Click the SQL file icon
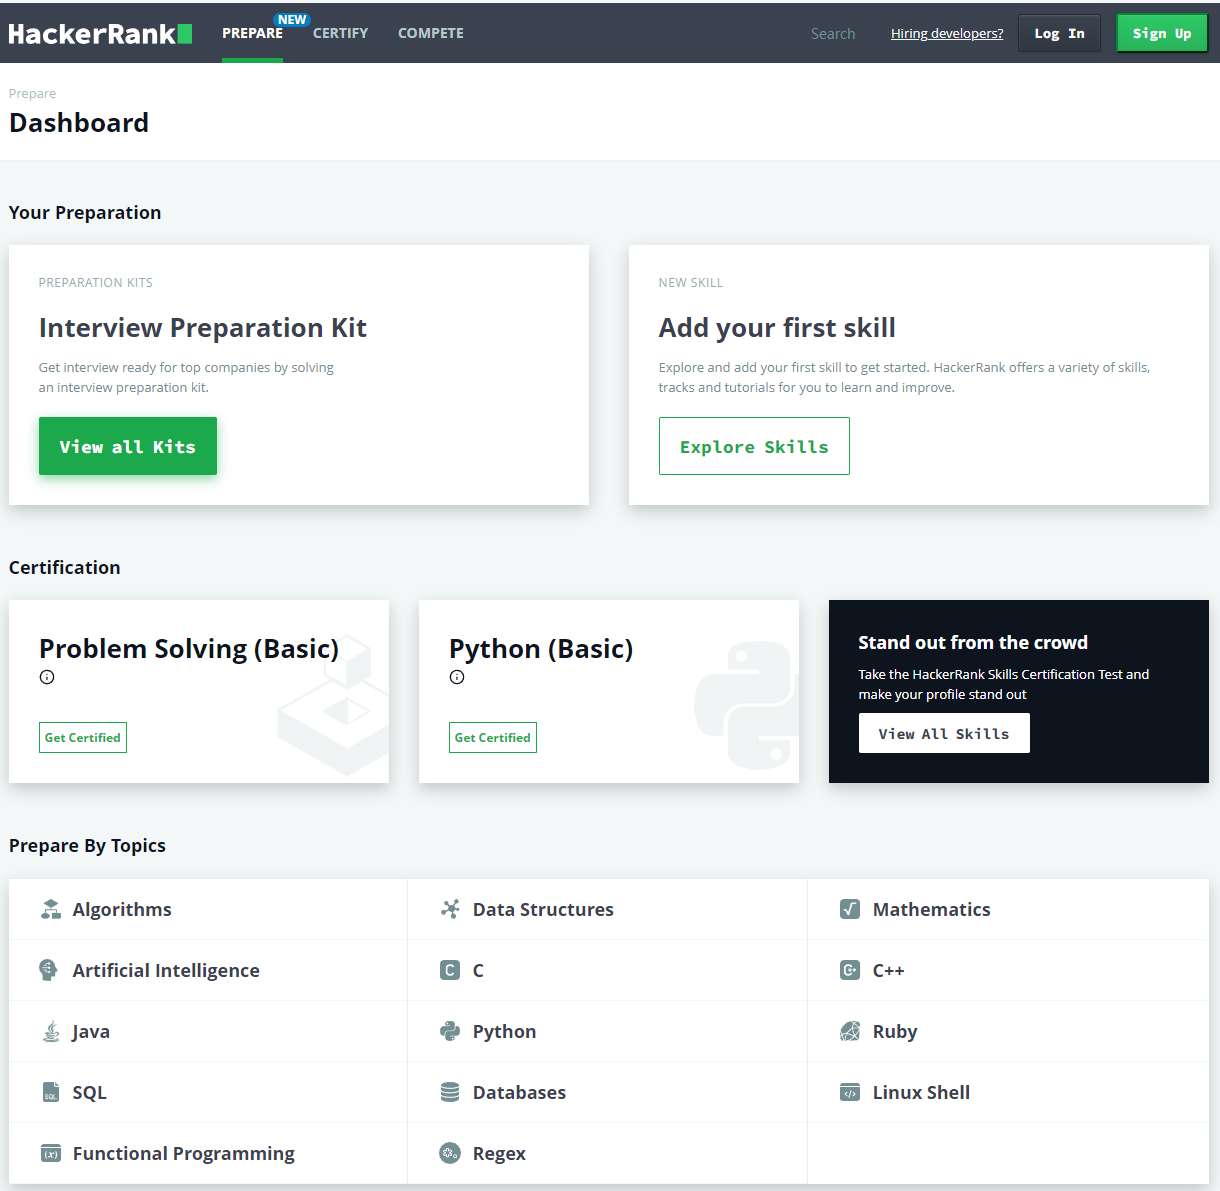The height and width of the screenshot is (1191, 1220). coord(51,1092)
